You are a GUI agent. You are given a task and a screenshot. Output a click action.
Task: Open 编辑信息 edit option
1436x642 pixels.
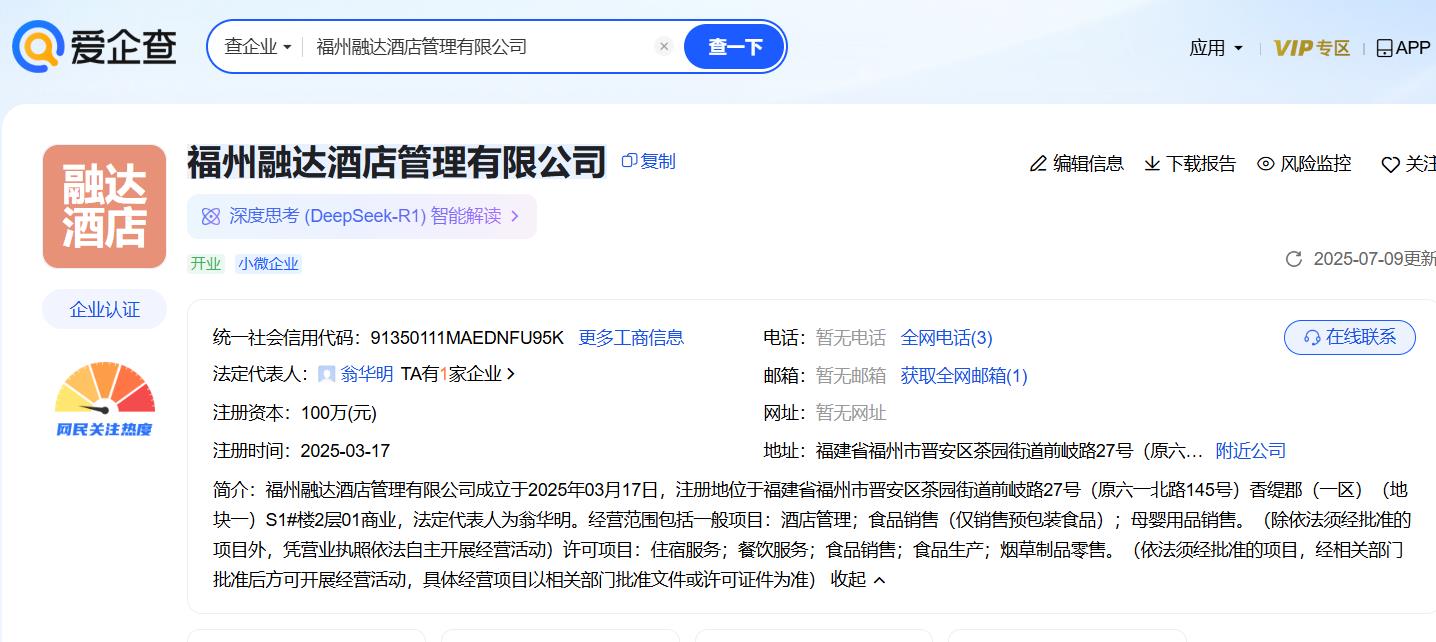click(x=1077, y=163)
